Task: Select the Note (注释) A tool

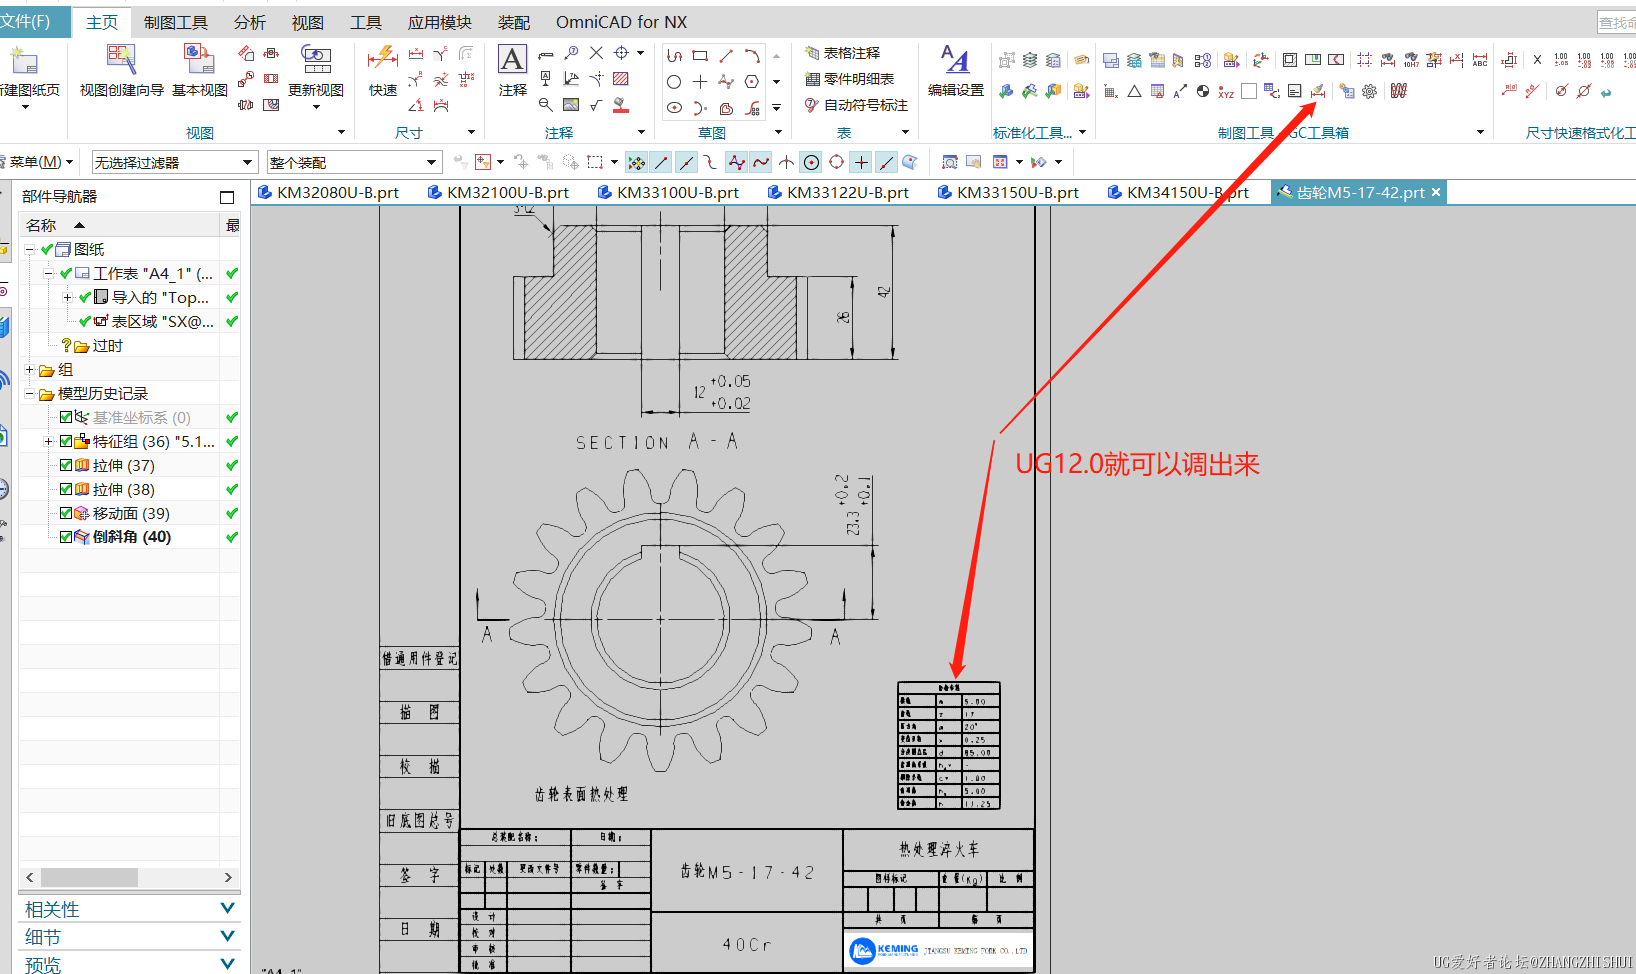Action: coord(512,70)
